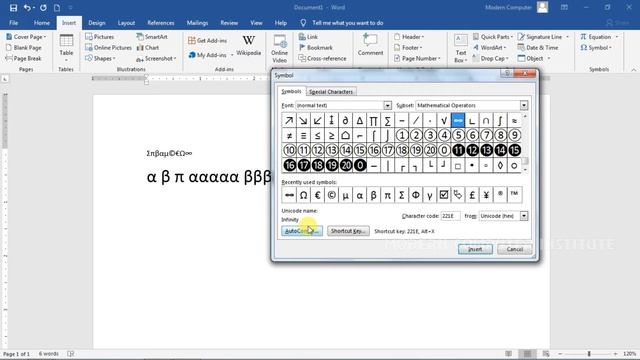Screen dimensions: 640x360
Task: Click the Tell me lightbulb icon
Action: [x=303, y=23]
